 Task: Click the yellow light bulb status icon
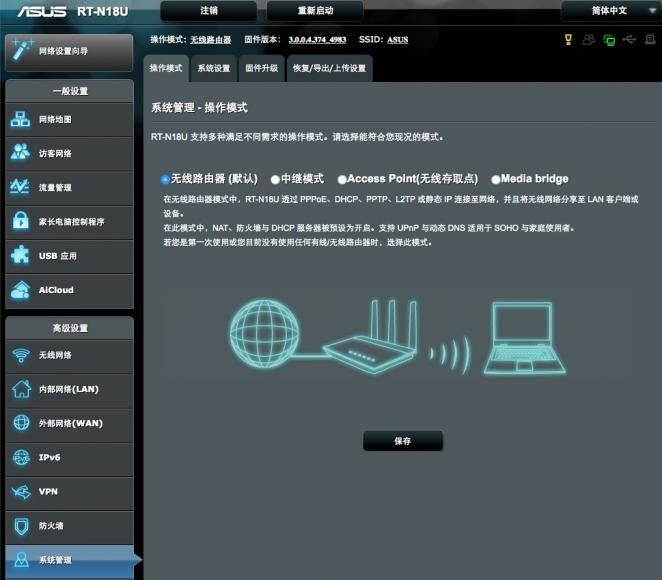568,40
